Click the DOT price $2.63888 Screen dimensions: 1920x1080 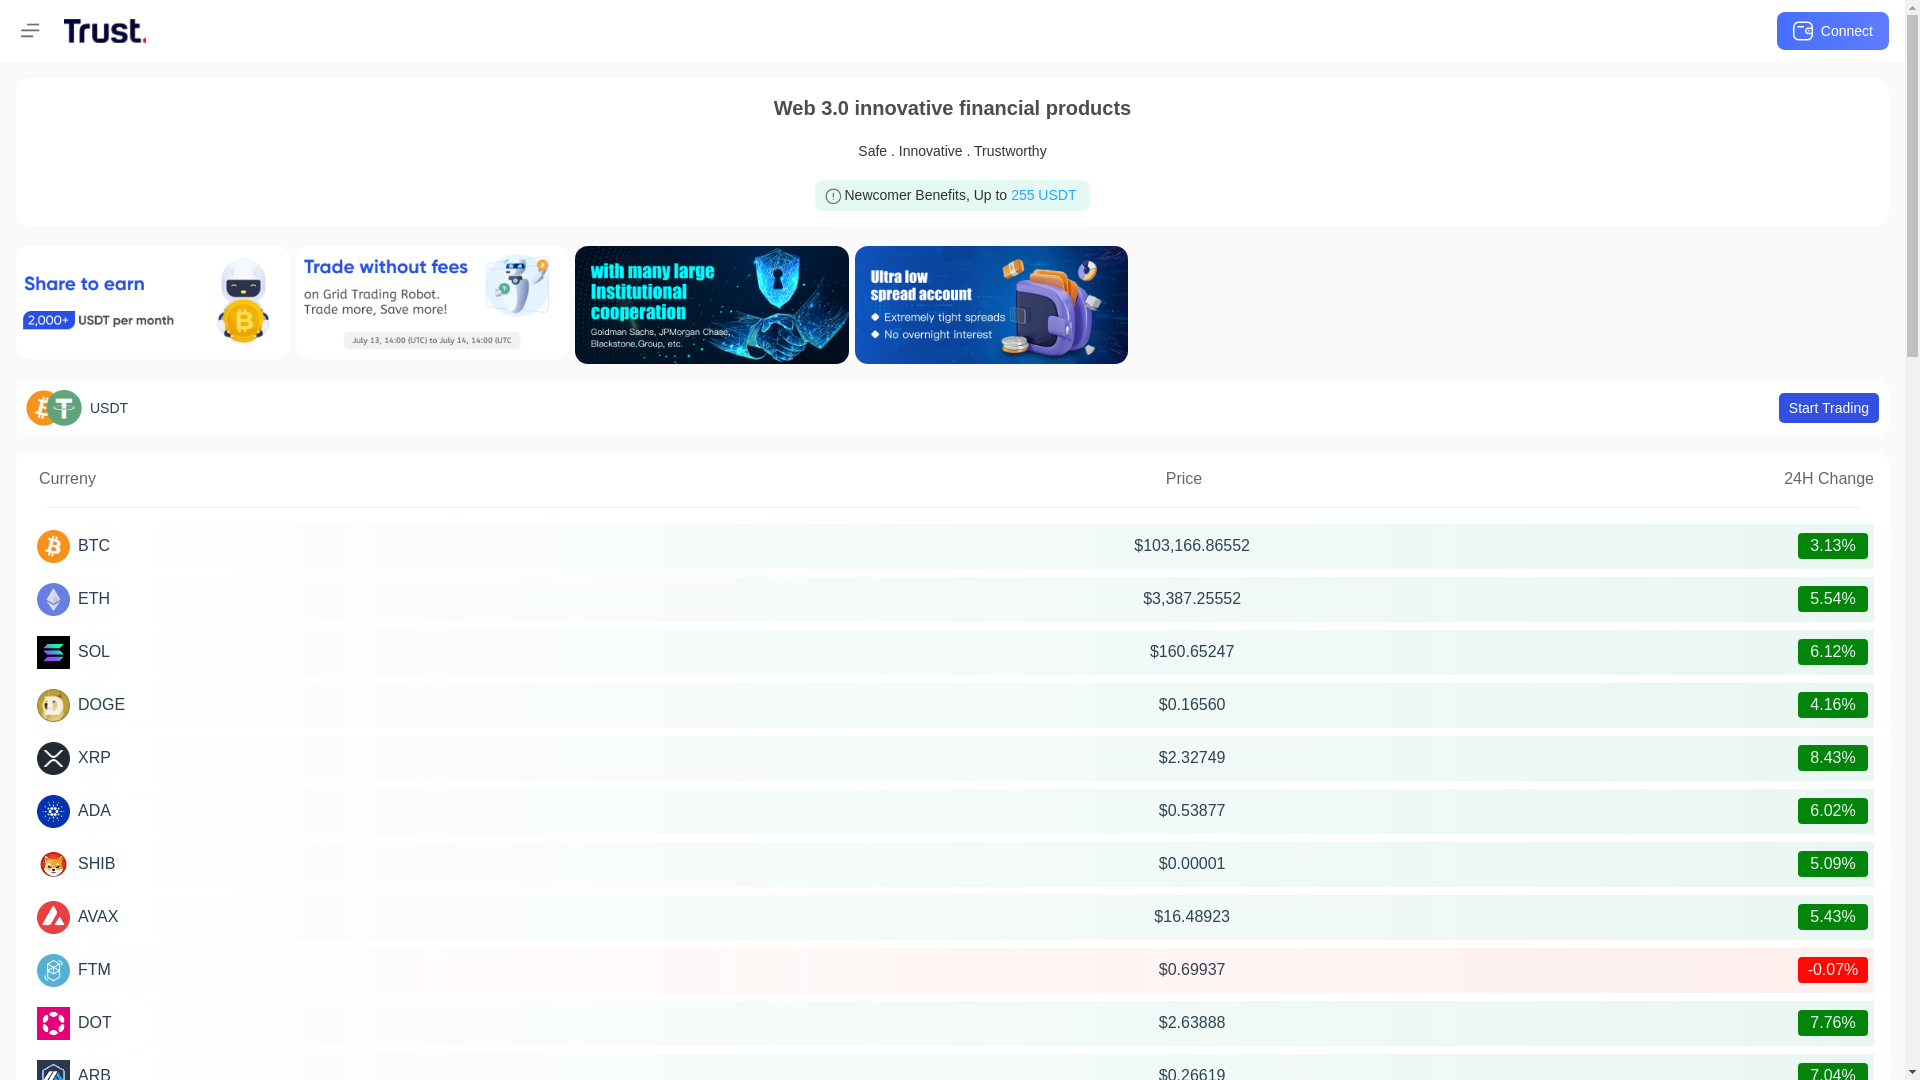point(1192,1023)
